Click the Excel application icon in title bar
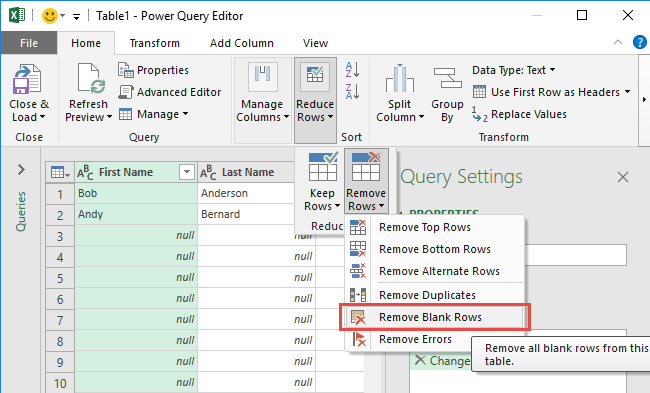650x393 pixels. tap(17, 16)
